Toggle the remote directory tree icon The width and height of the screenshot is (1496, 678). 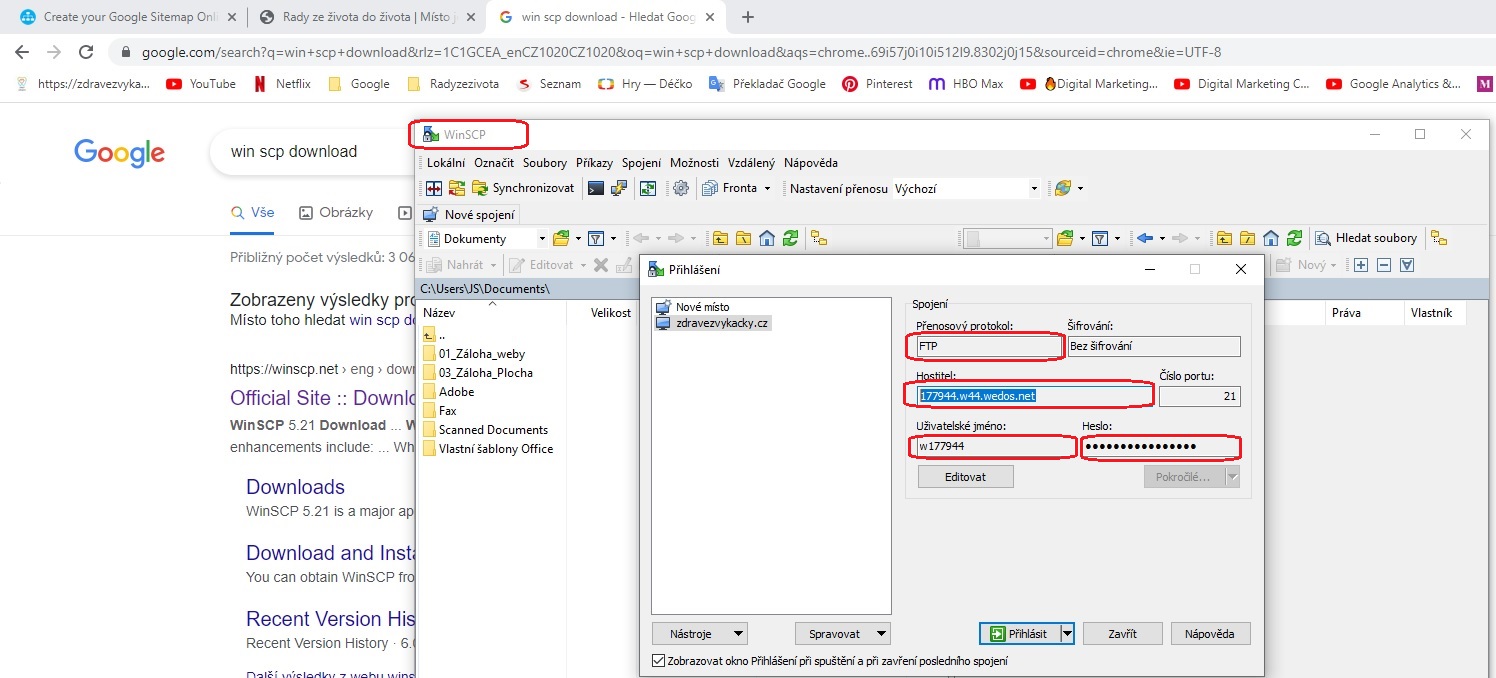click(x=1439, y=238)
